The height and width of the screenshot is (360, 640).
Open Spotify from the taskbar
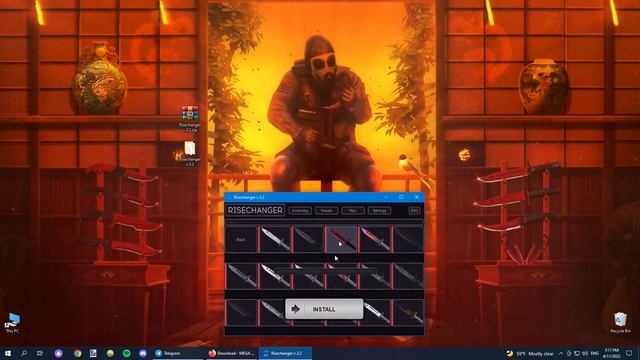(x=127, y=353)
